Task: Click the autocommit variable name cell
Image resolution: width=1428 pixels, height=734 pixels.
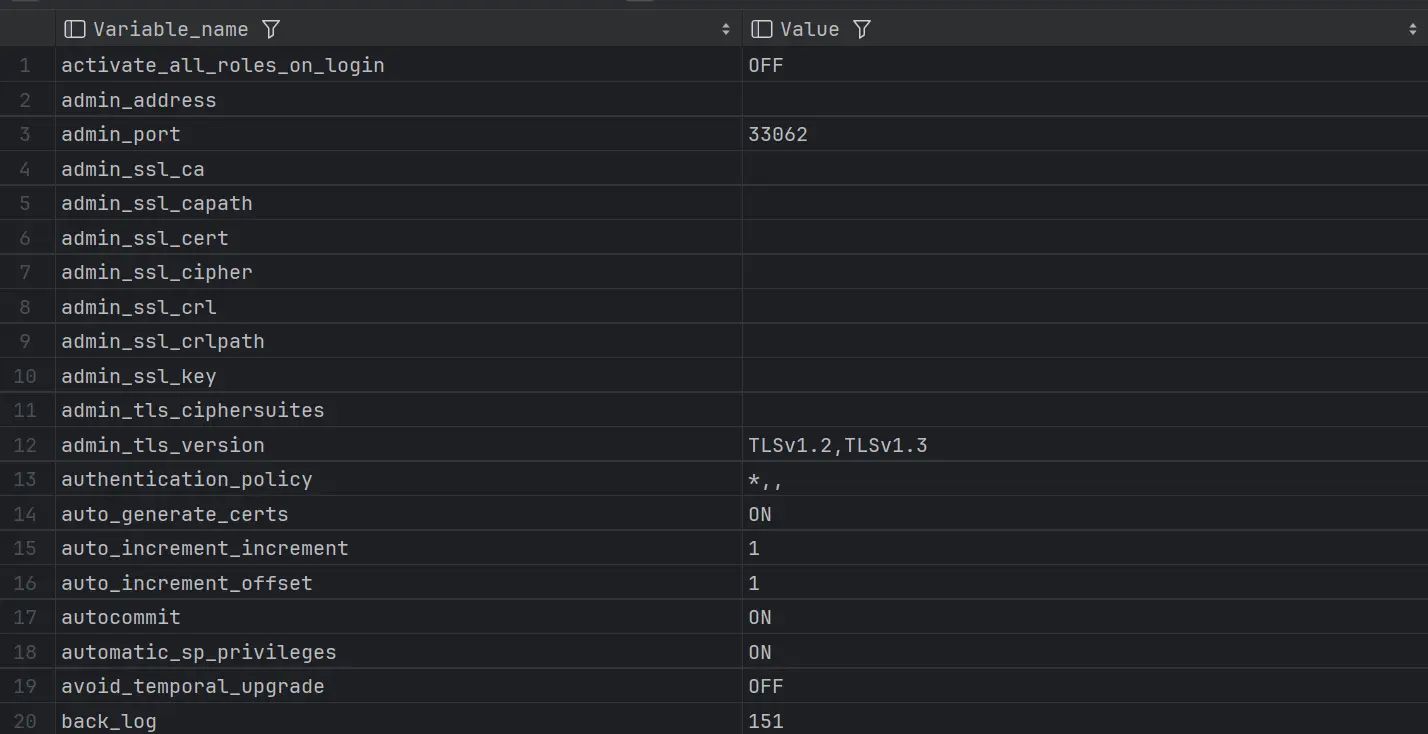Action: 121,617
